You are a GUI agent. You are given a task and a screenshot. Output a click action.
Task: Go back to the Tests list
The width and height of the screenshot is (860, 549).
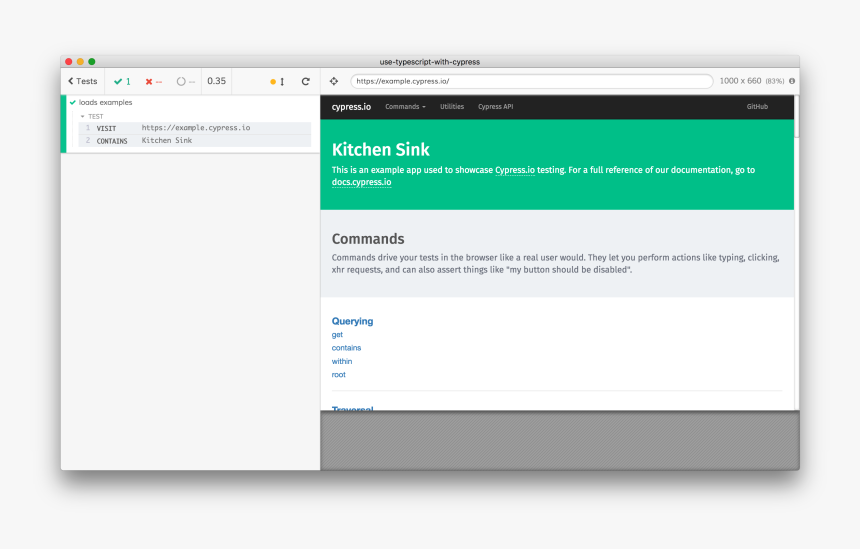[x=83, y=81]
